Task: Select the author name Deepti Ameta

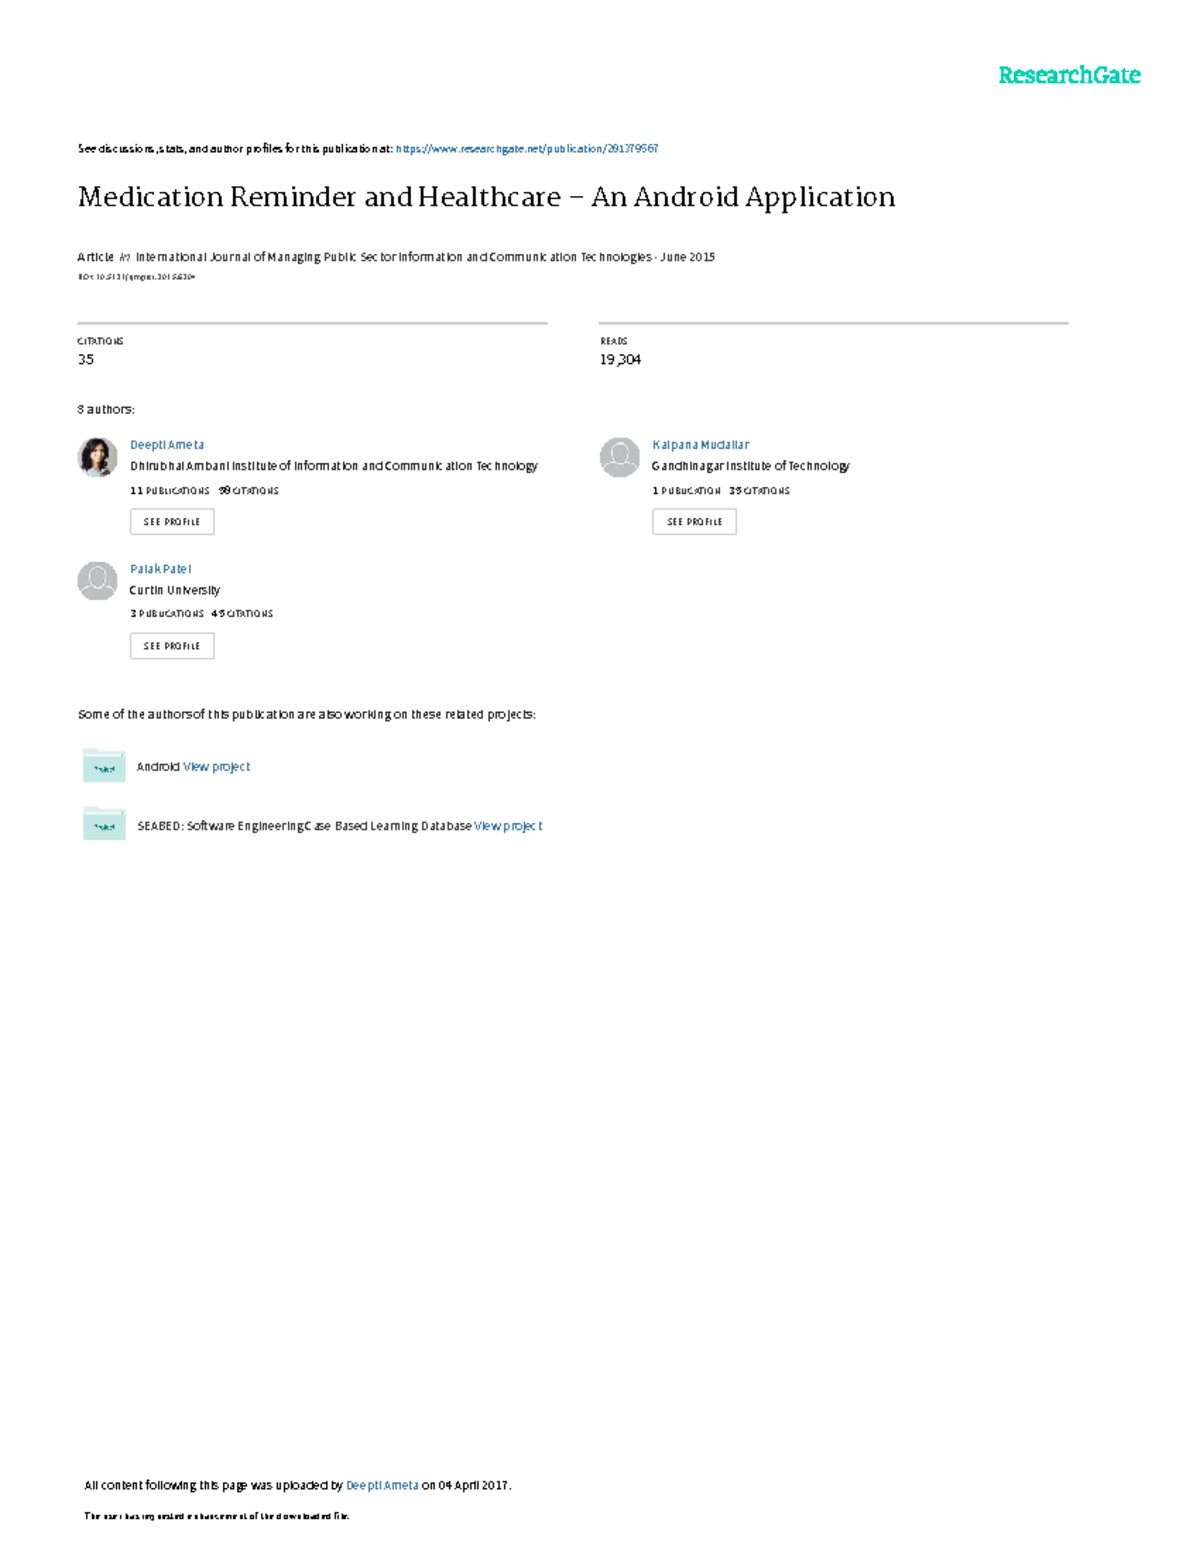Action: point(166,444)
